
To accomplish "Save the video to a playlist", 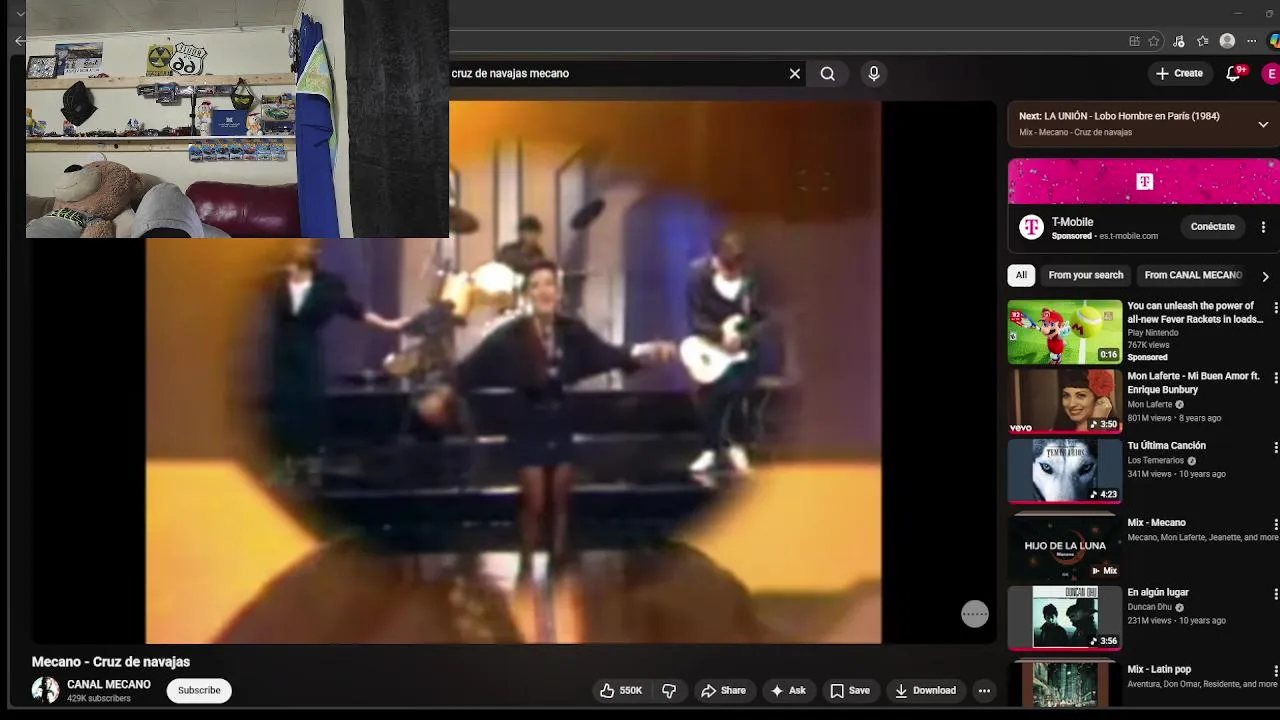I will tap(850, 690).
